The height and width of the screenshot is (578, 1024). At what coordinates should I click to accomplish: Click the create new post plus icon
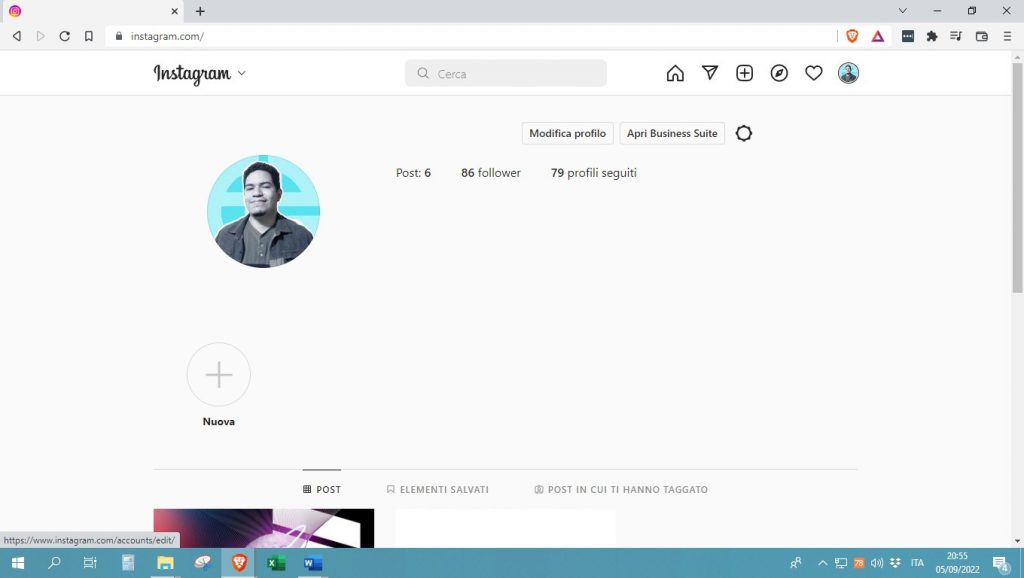pyautogui.click(x=744, y=73)
